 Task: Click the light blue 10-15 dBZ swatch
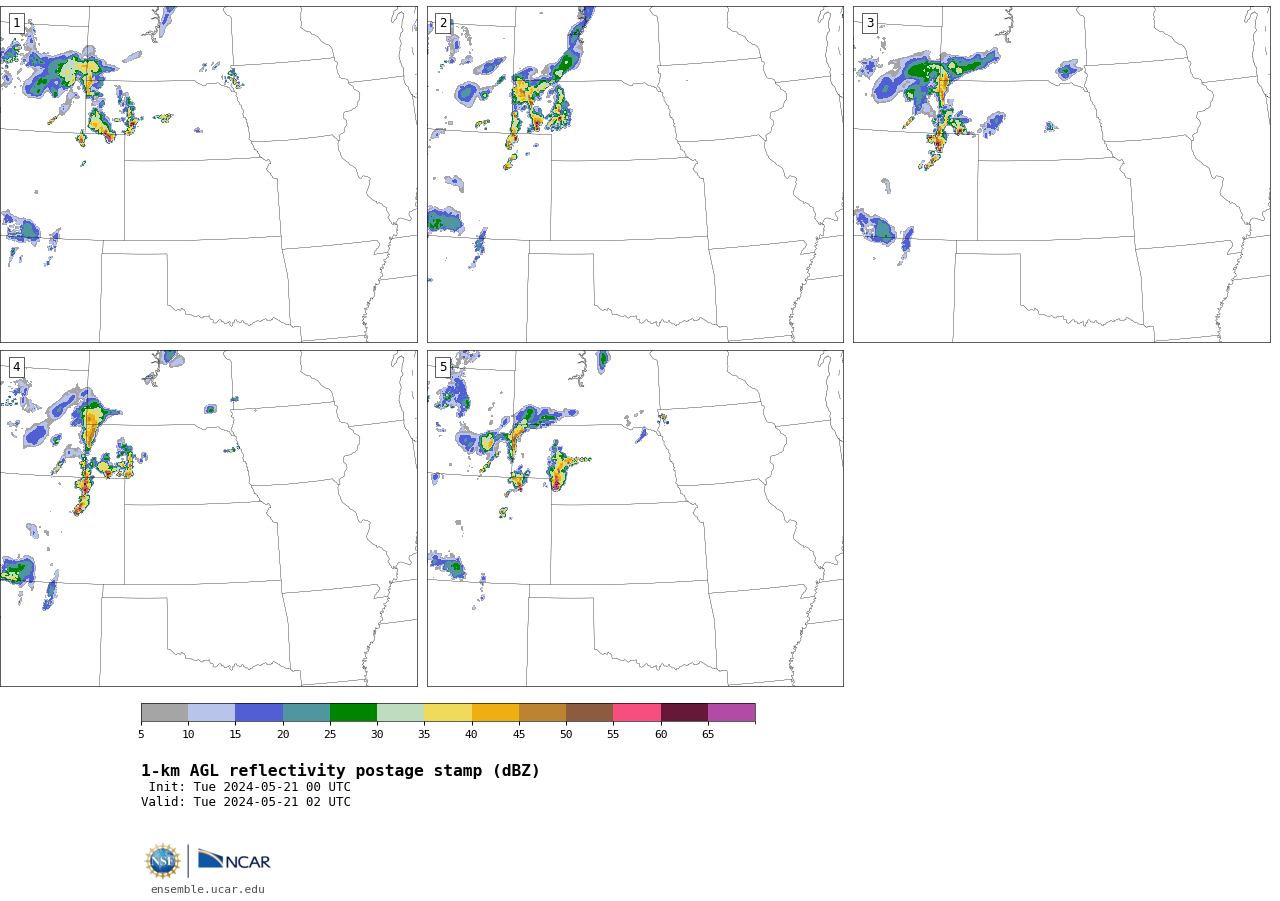pos(211,713)
